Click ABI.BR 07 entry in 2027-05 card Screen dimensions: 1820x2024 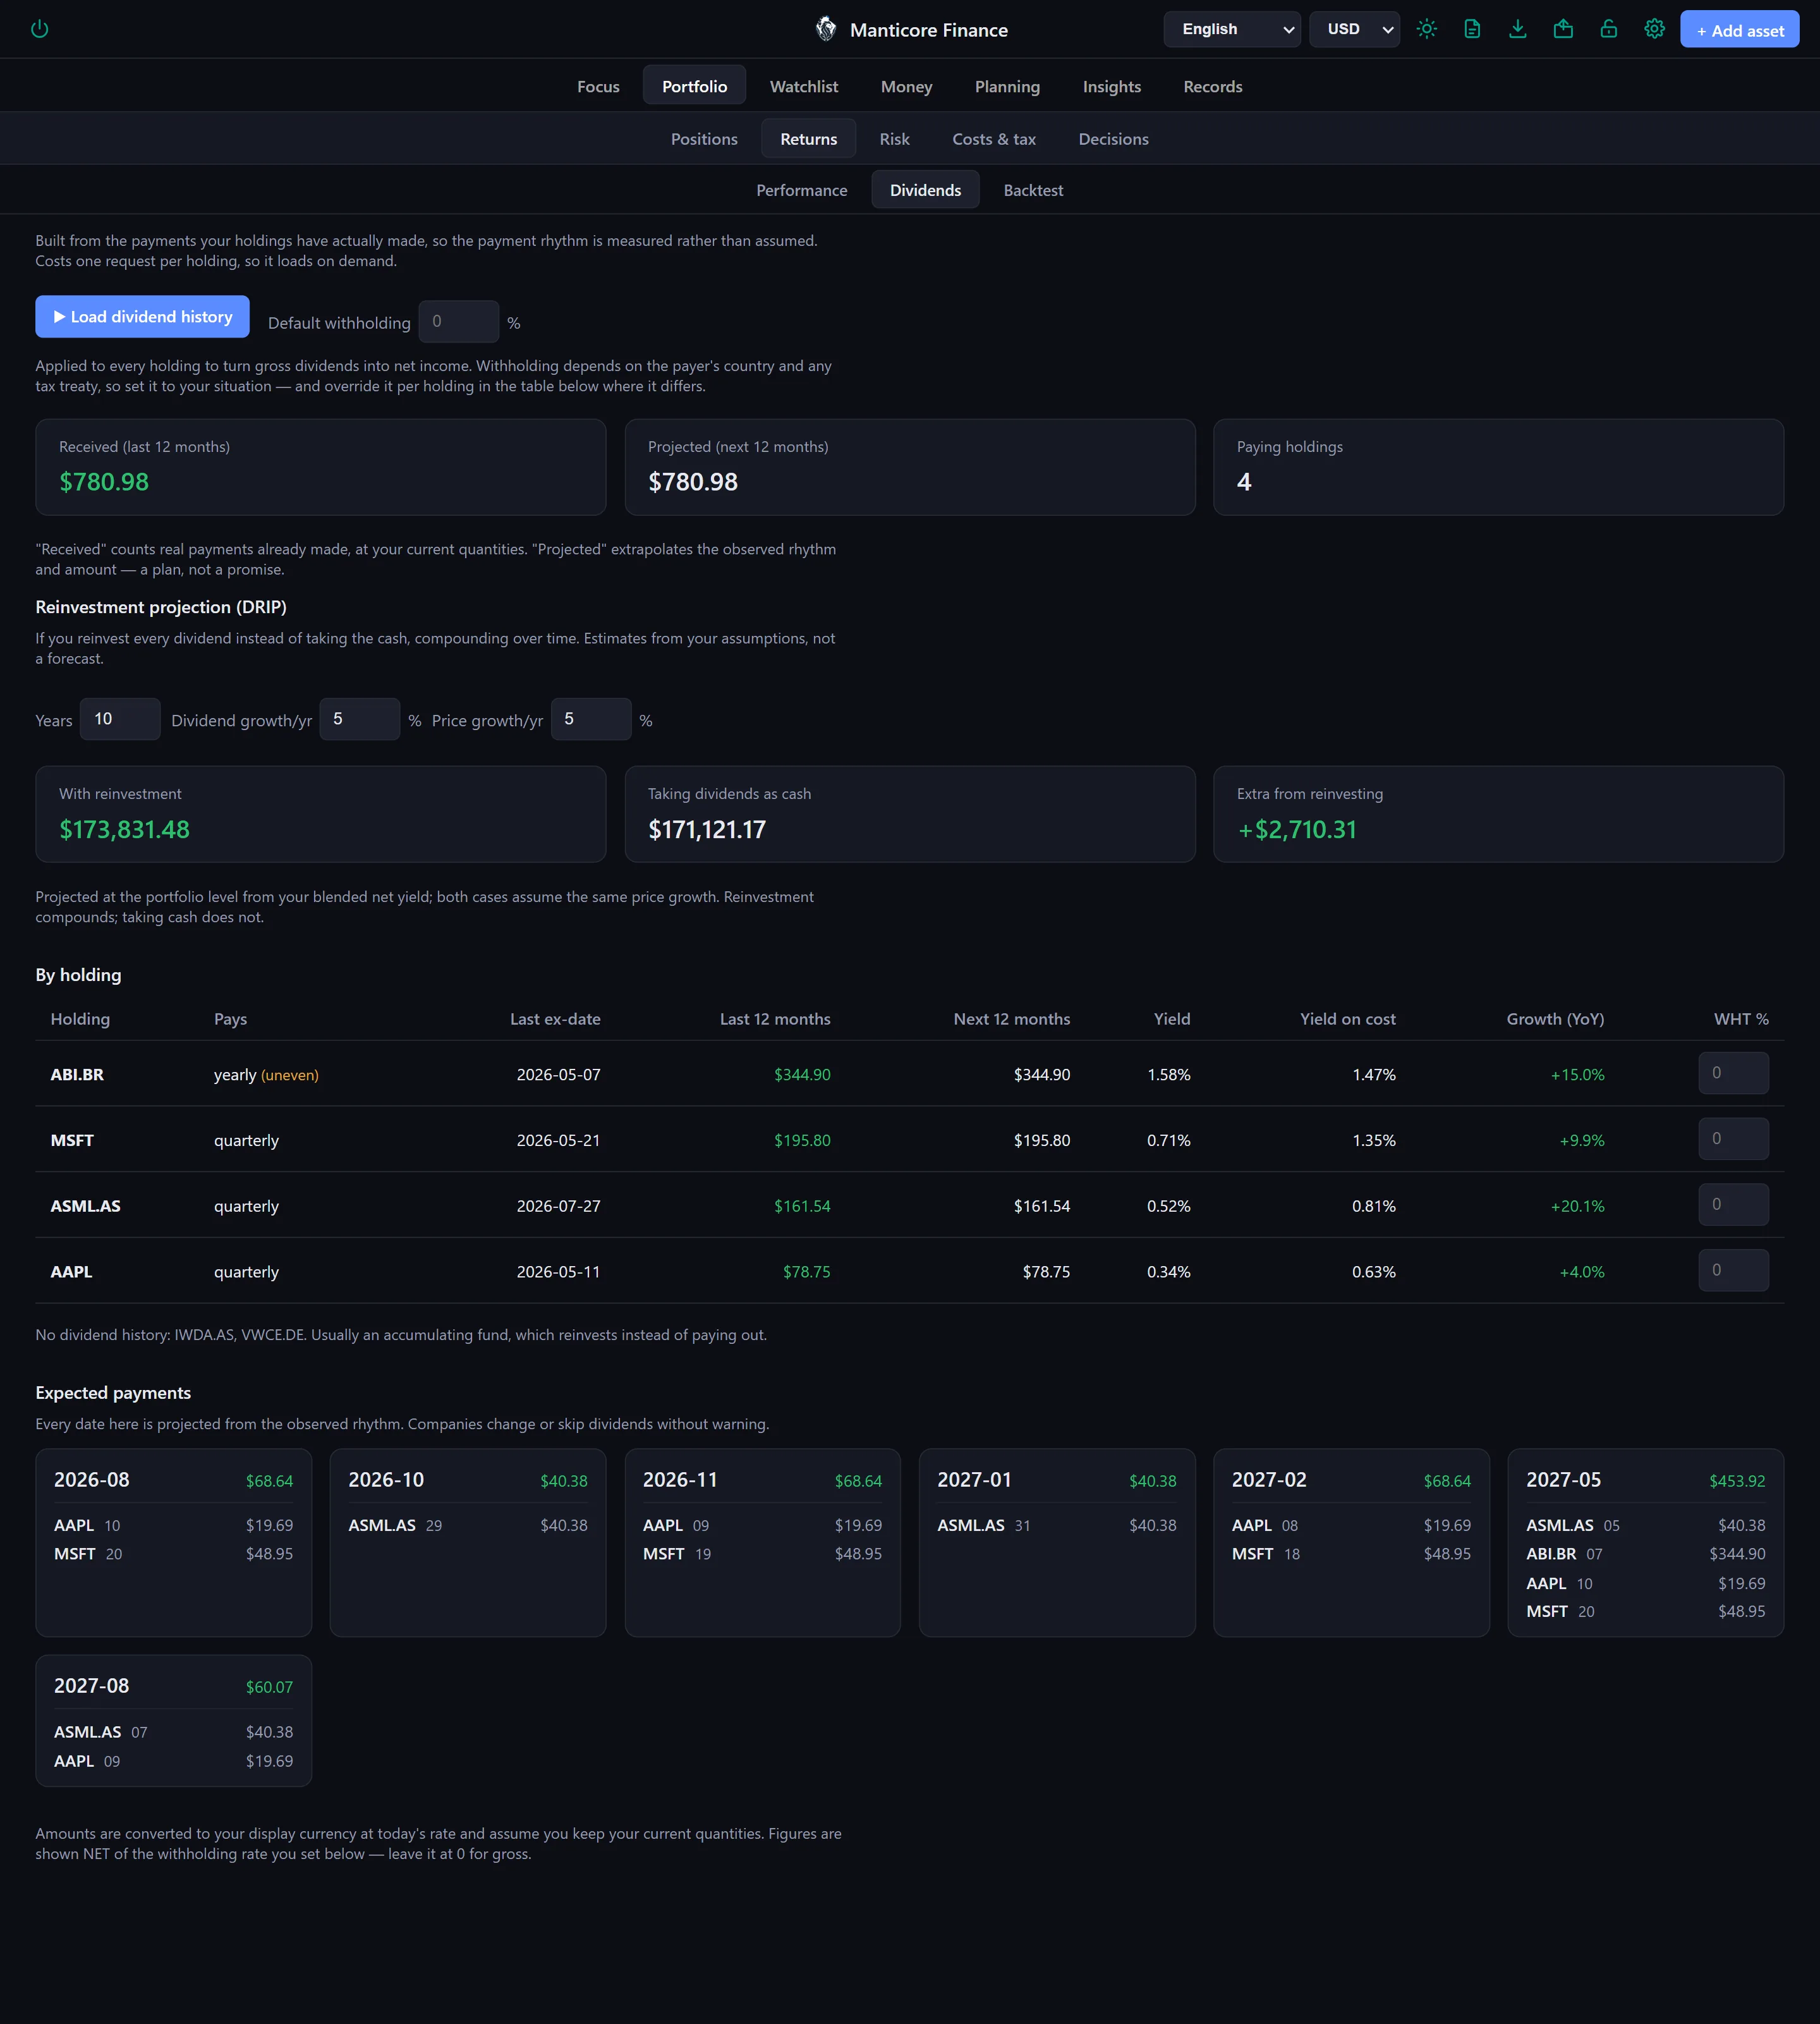1645,1554
